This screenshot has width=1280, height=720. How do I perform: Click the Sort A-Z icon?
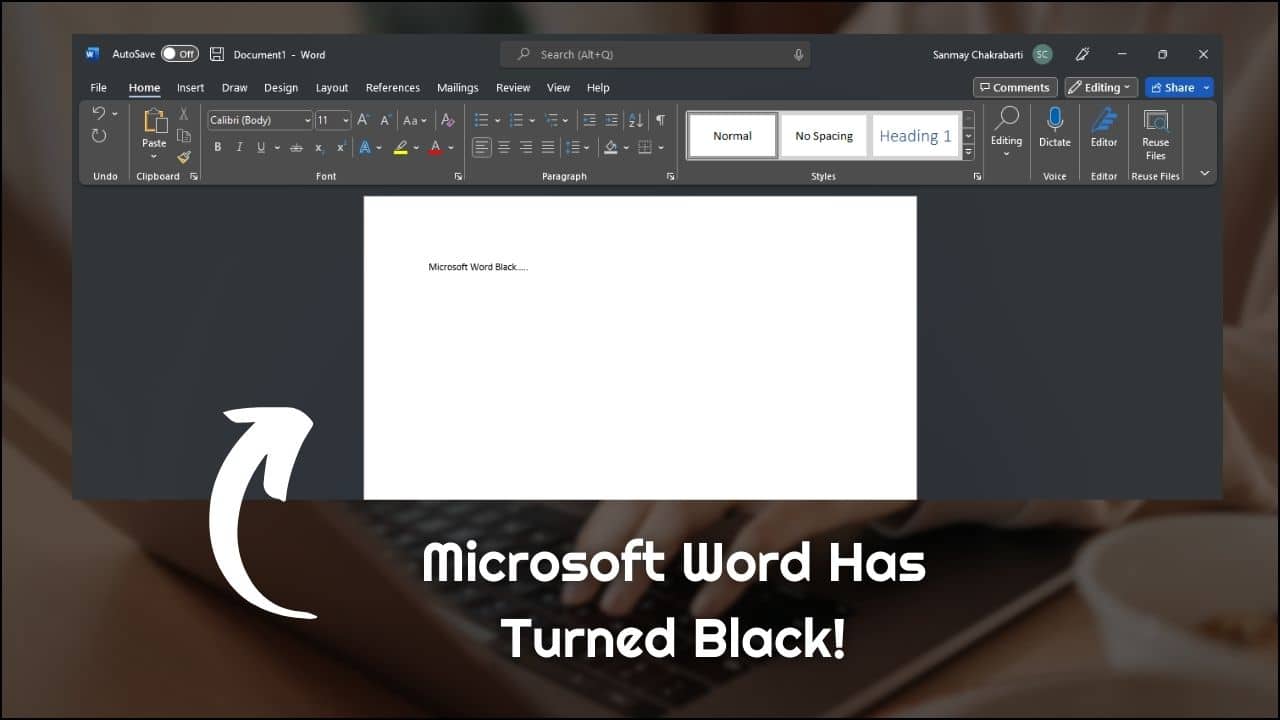pyautogui.click(x=636, y=120)
